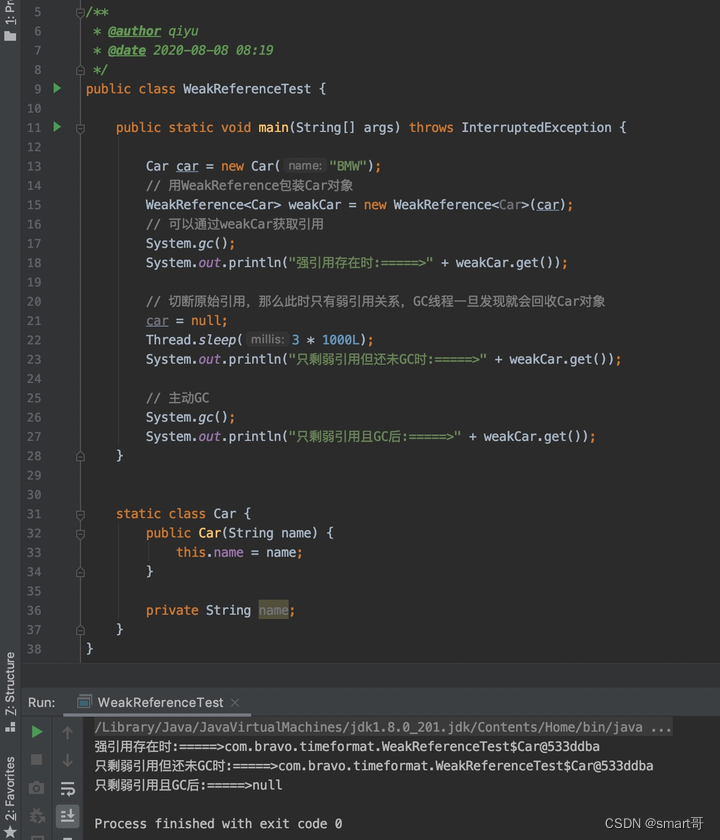This screenshot has width=720, height=840.
Task: Click car = null assignment variable
Action: 157,320
